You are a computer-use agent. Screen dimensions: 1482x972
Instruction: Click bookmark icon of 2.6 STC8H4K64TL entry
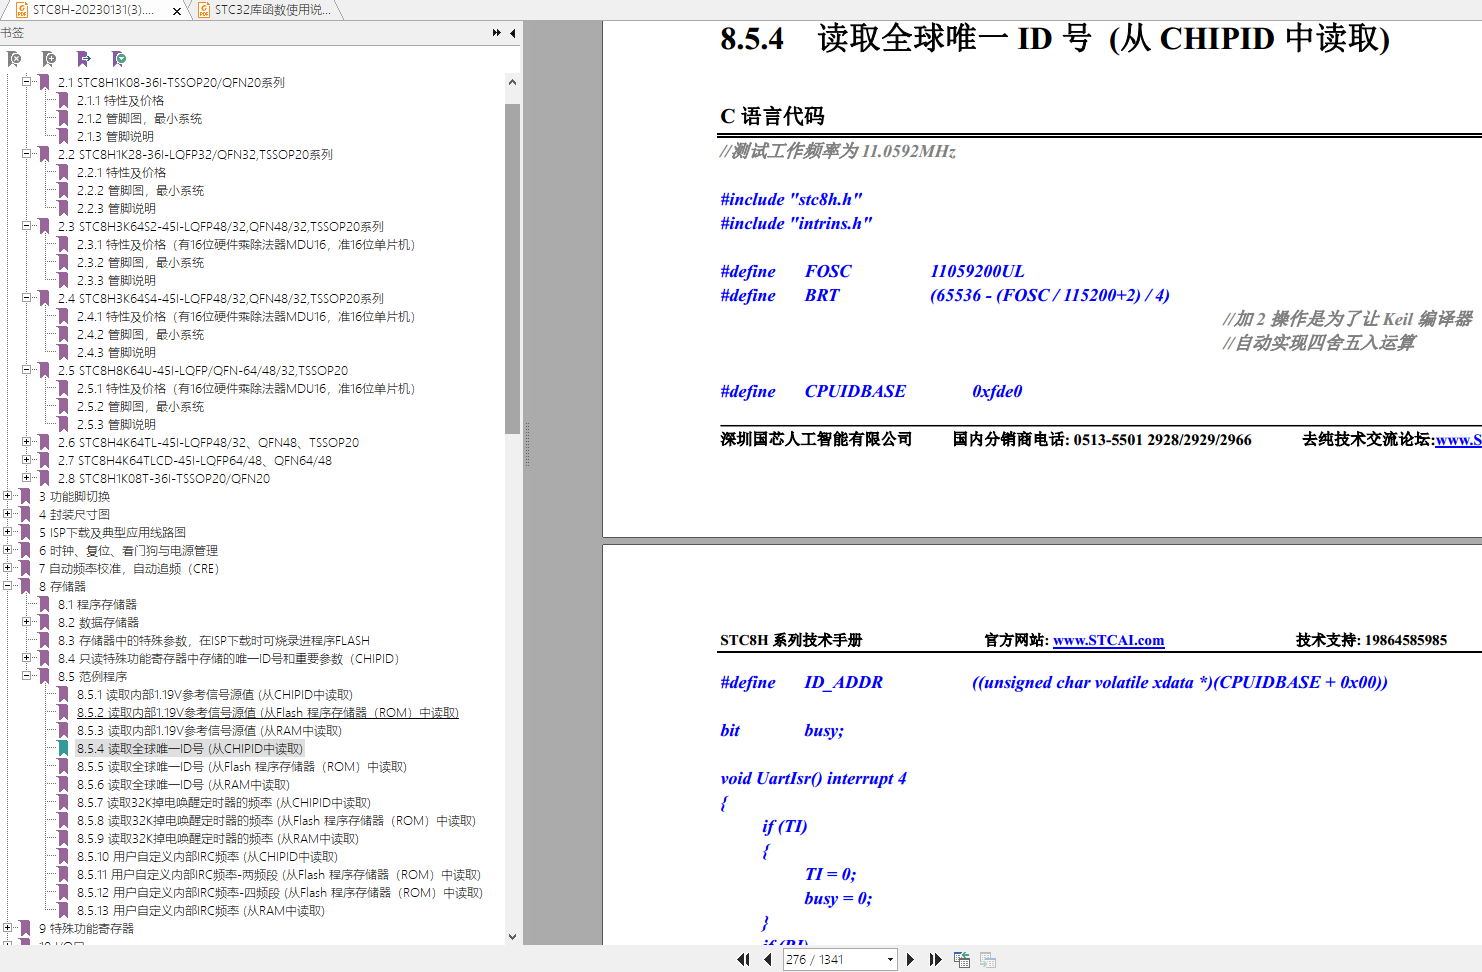pos(45,442)
